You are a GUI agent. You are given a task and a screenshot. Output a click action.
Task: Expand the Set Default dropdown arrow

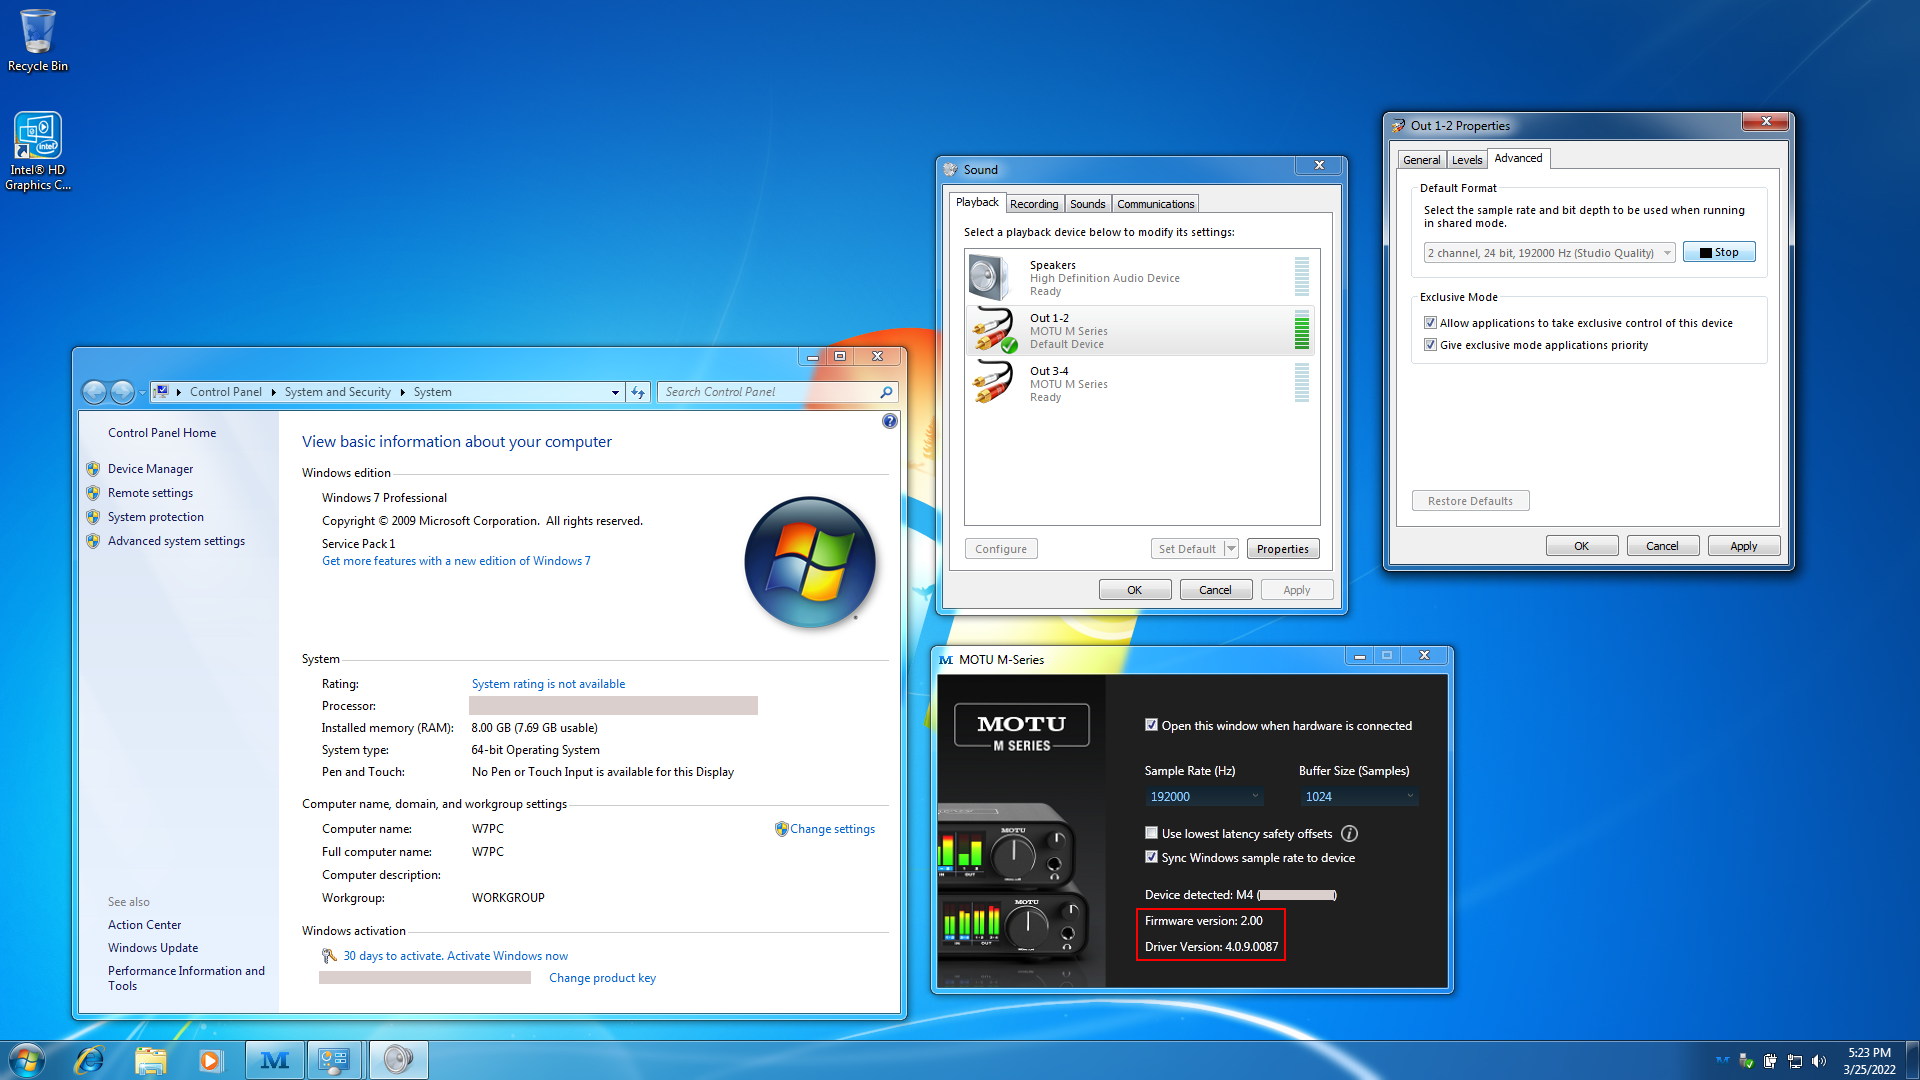[x=1231, y=549]
